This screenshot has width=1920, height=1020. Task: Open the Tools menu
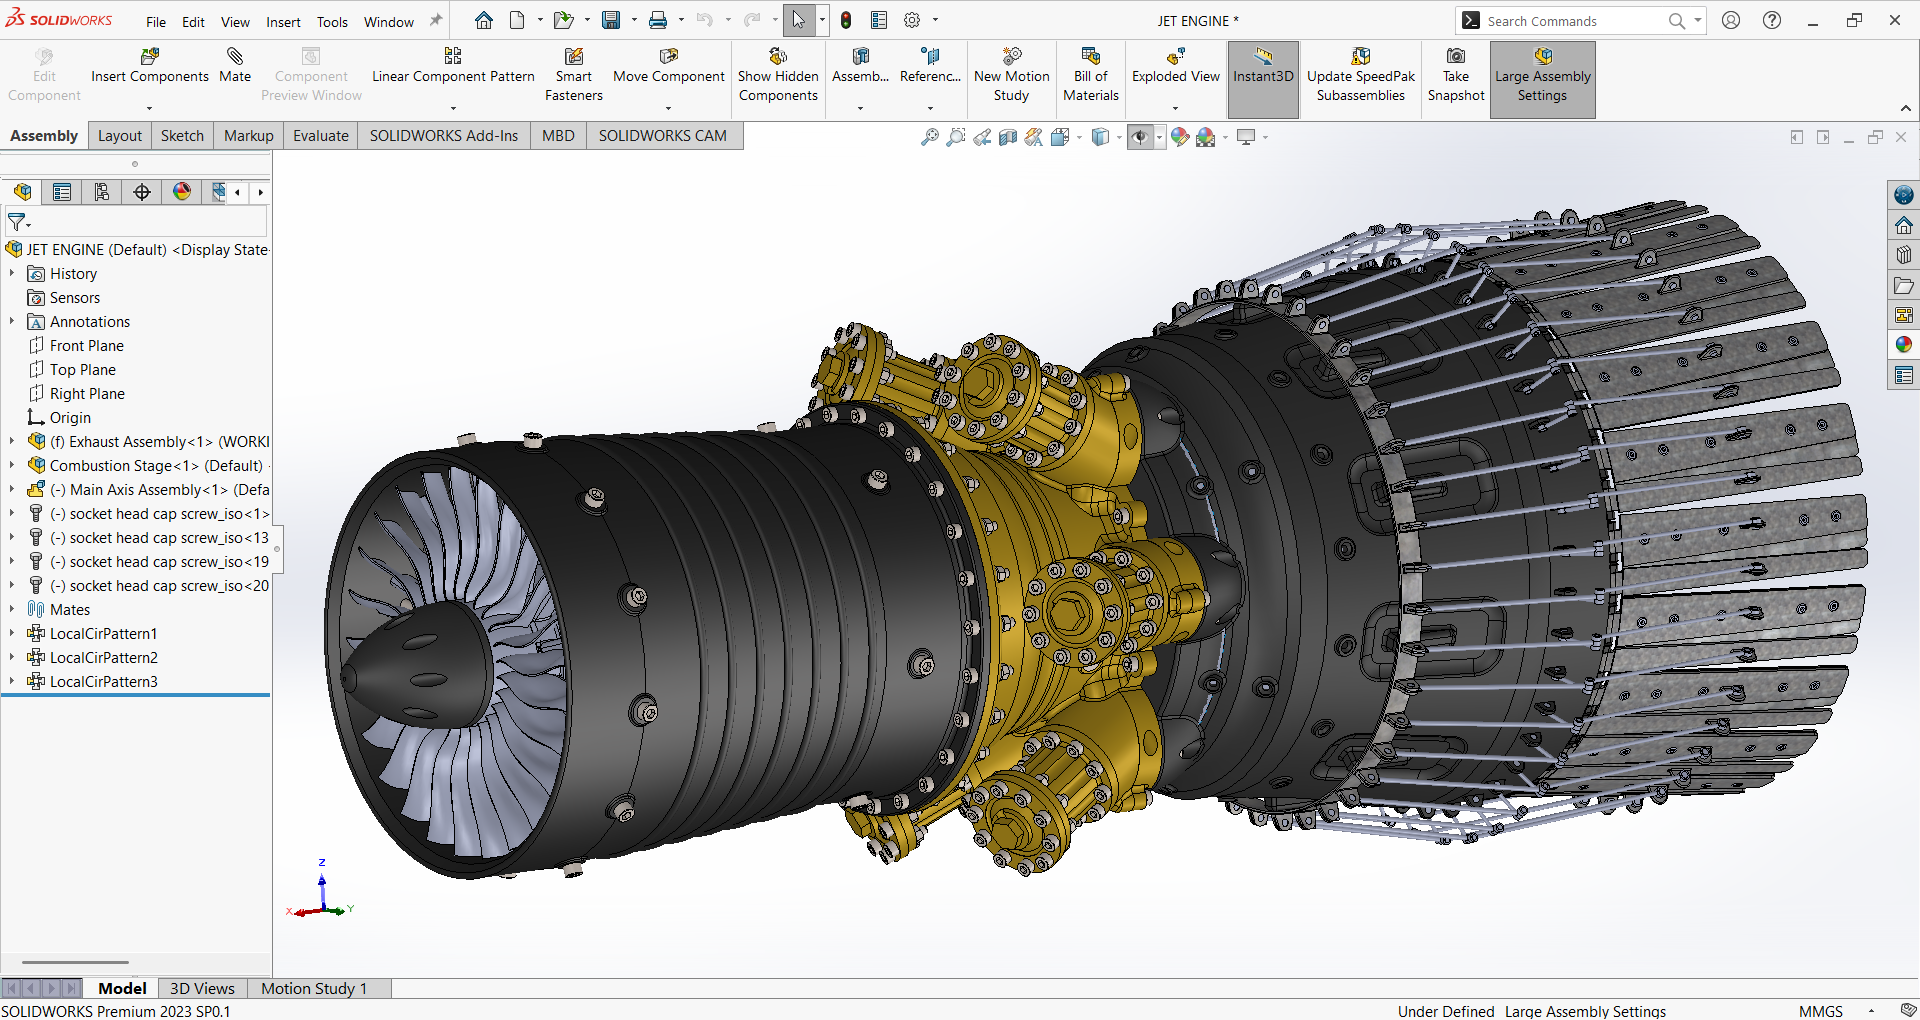(332, 22)
